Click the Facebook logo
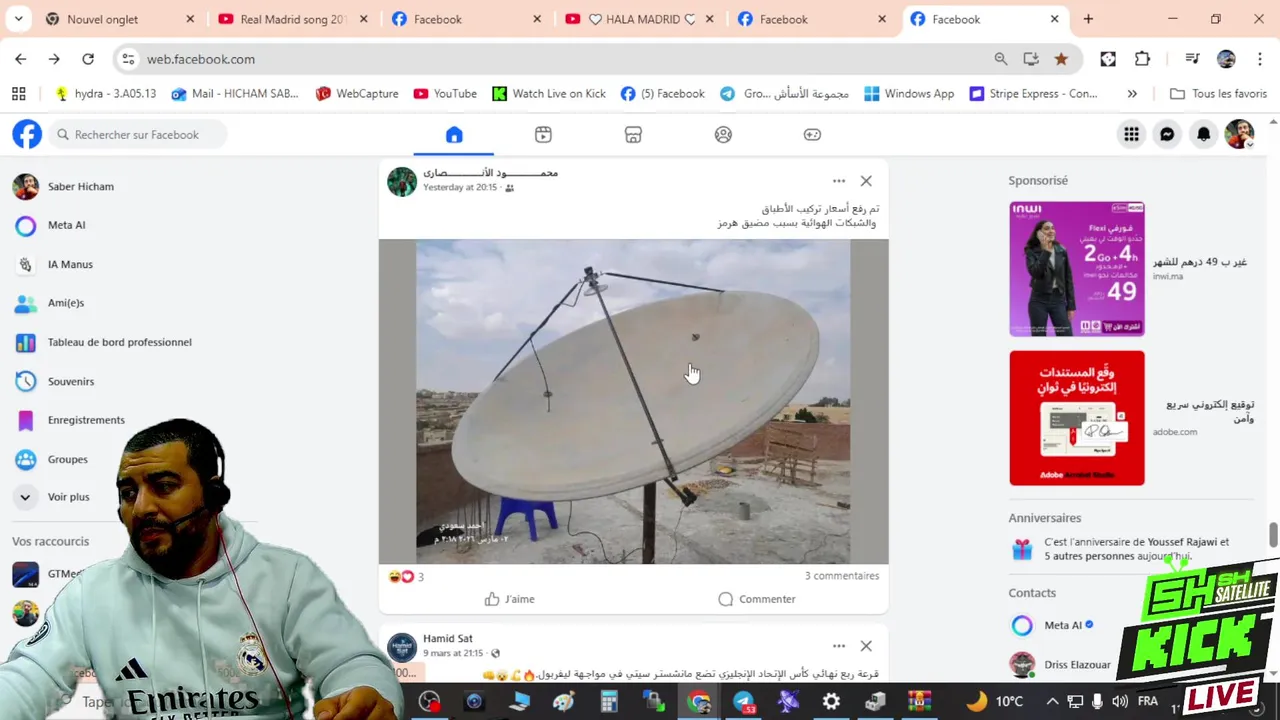Viewport: 1280px width, 720px height. (27, 134)
